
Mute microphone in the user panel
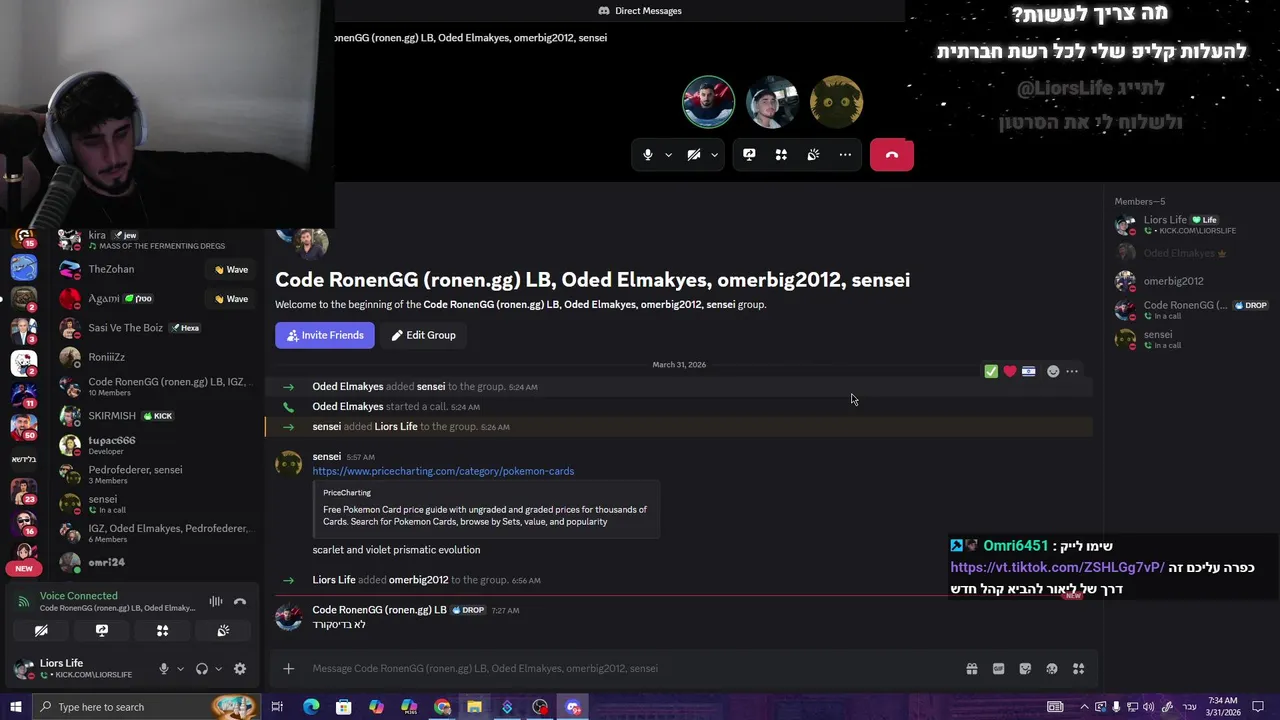(164, 669)
